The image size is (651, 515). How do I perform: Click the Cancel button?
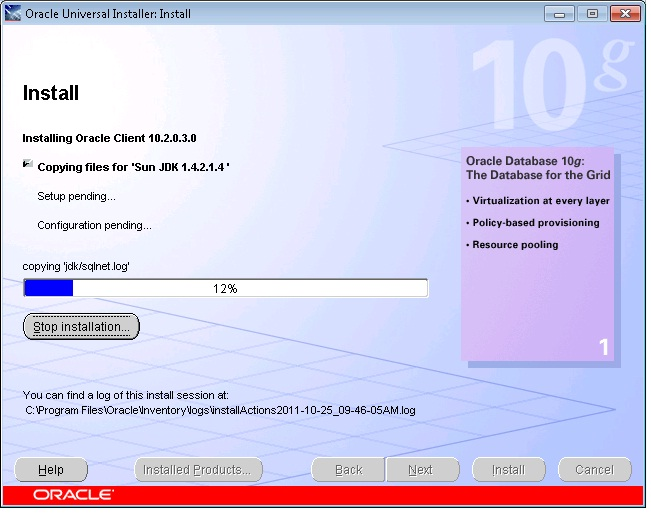point(595,470)
